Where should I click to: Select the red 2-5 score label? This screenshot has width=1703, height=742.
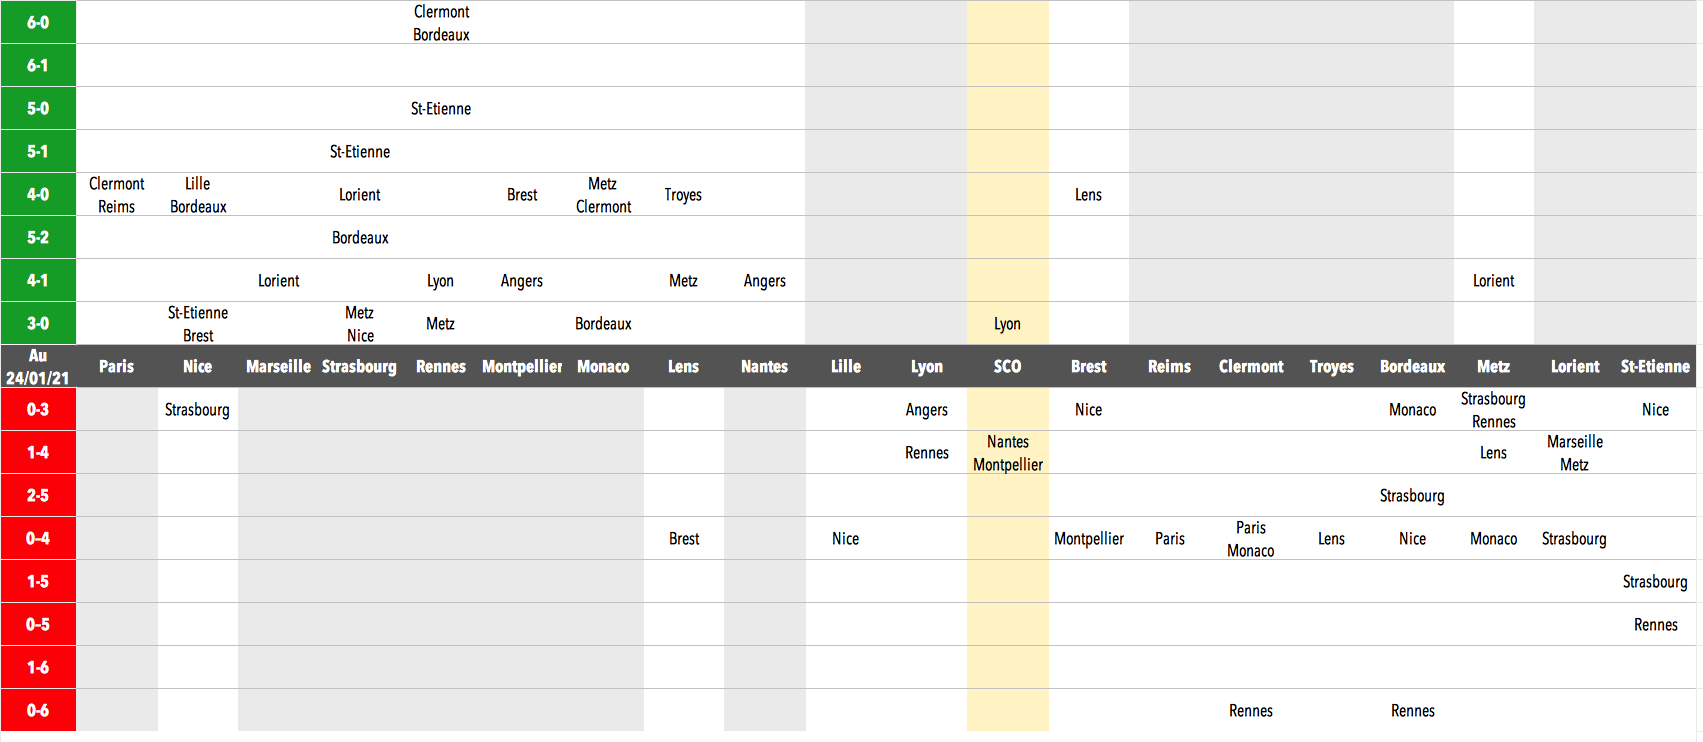tap(38, 495)
